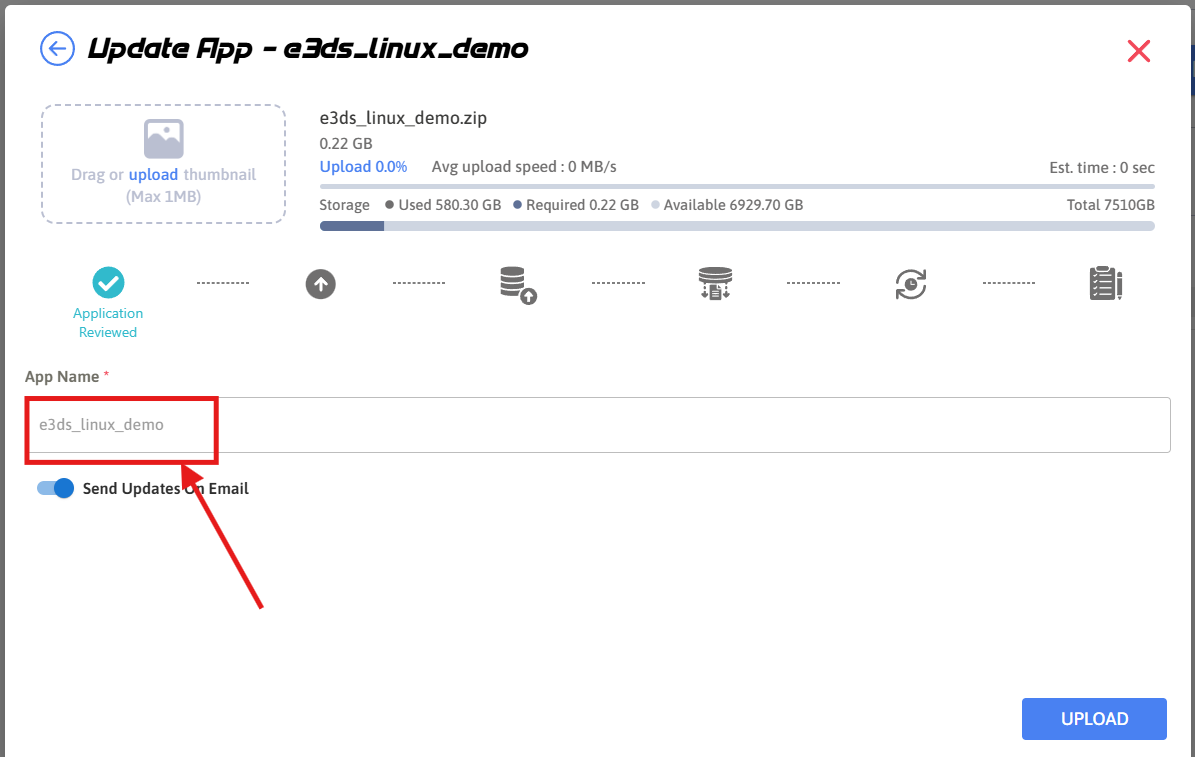The width and height of the screenshot is (1195, 757).
Task: Click the database upload step icon
Action: coord(517,285)
